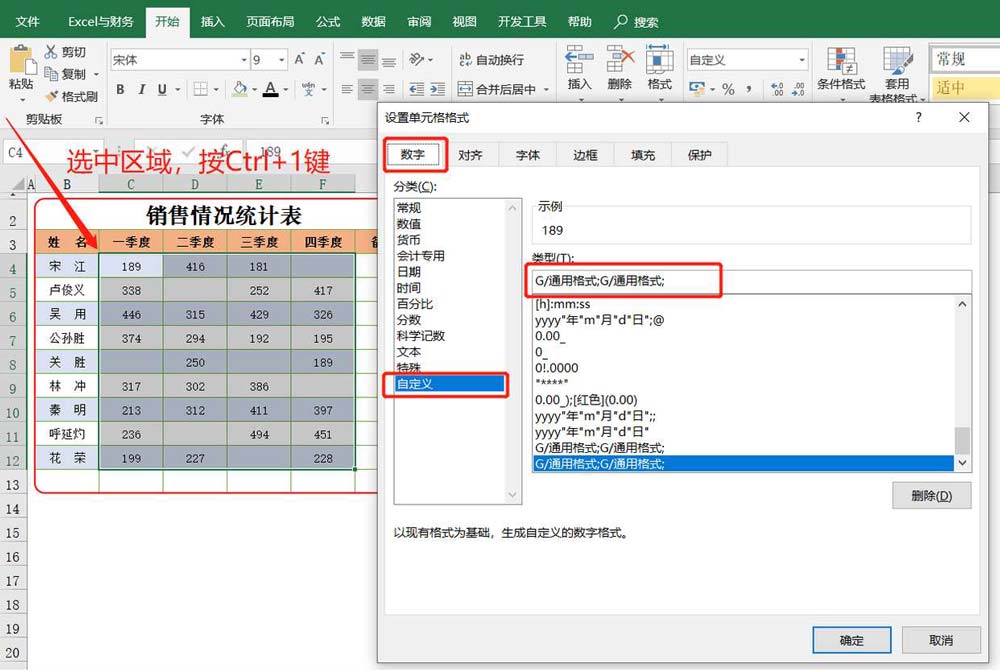Click the borders icon

(200, 89)
